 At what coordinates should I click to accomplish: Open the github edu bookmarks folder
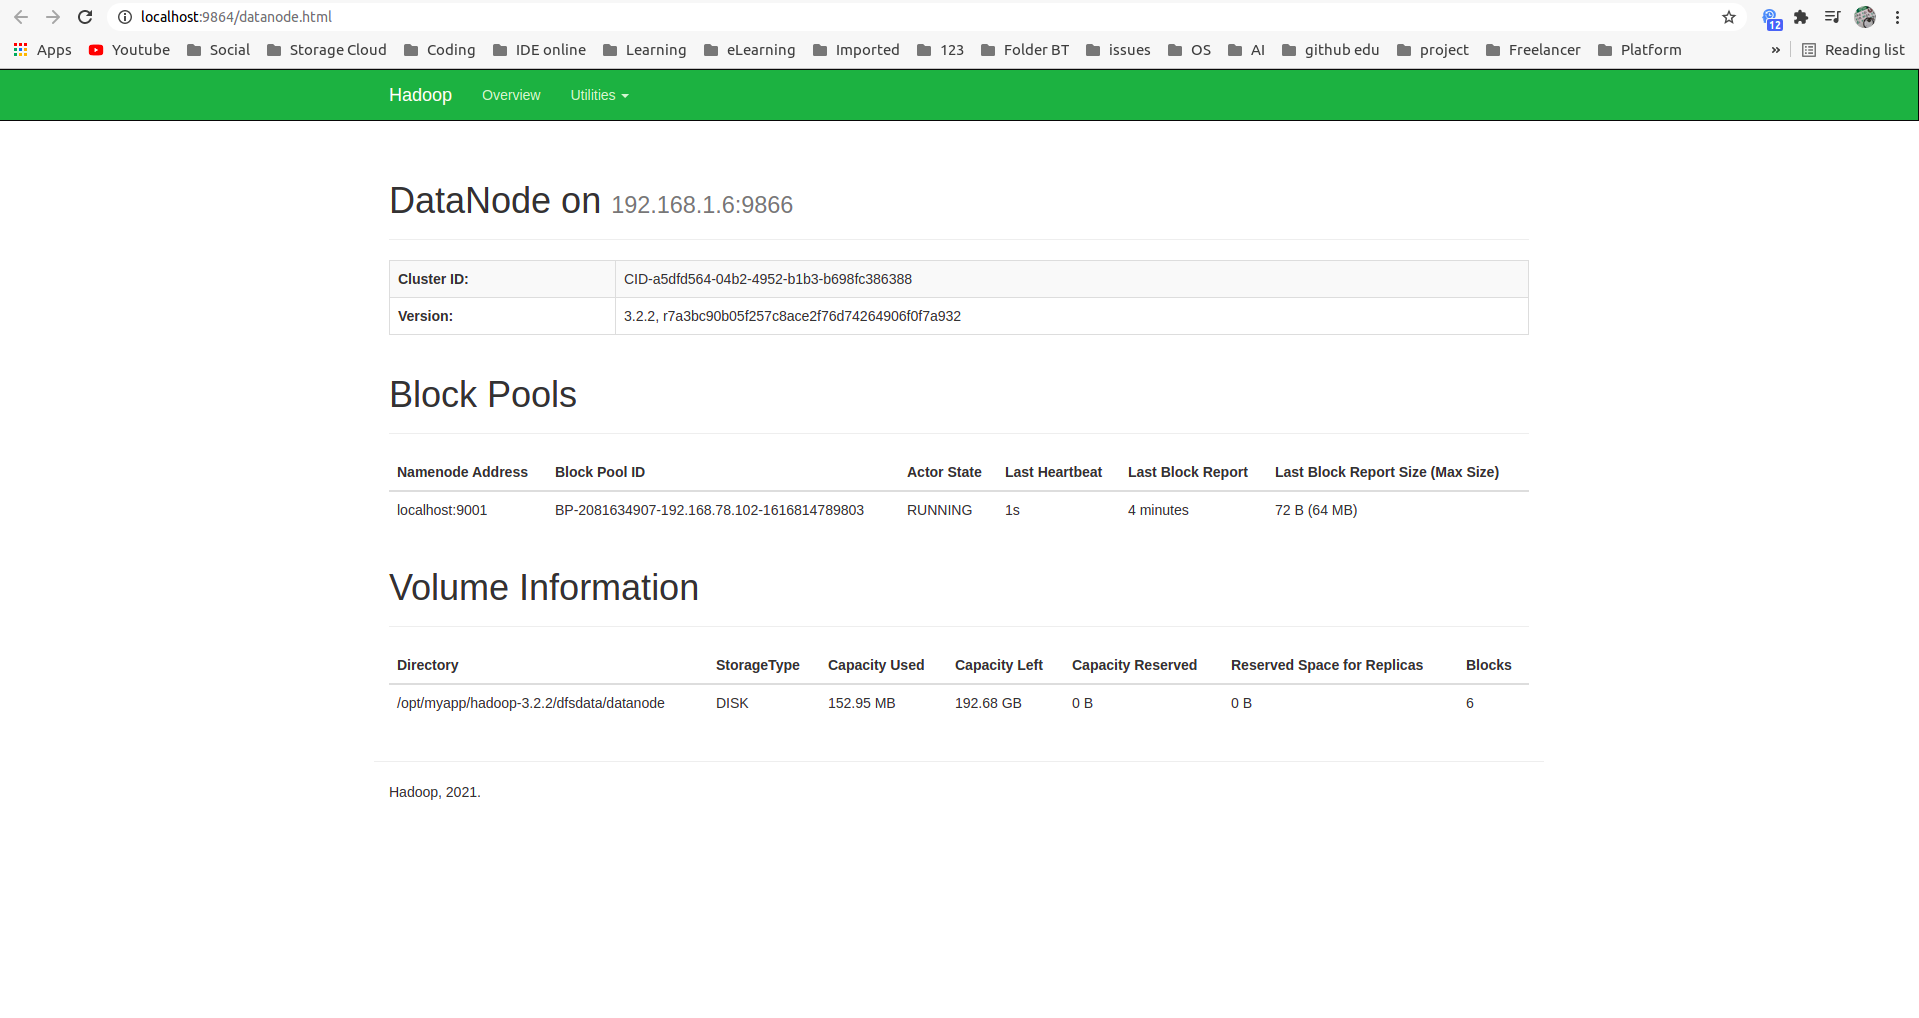pos(1330,50)
